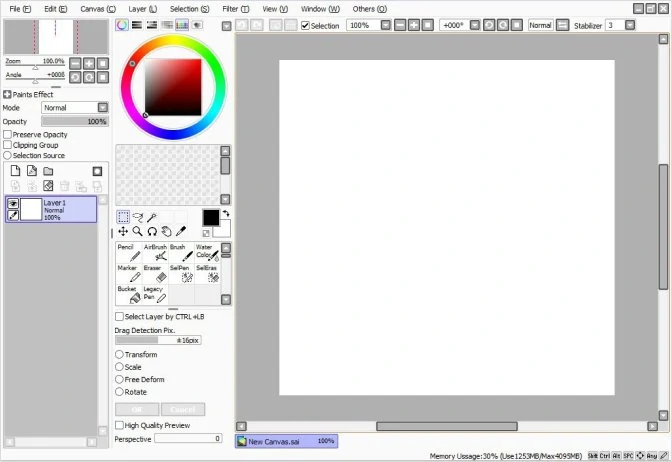Image resolution: width=672 pixels, height=462 pixels.
Task: Add a layer mask
Action: [97, 171]
